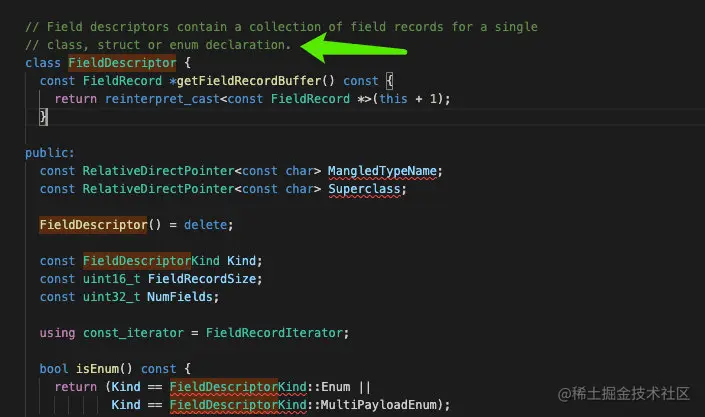Click the public: access specifier

click(49, 153)
